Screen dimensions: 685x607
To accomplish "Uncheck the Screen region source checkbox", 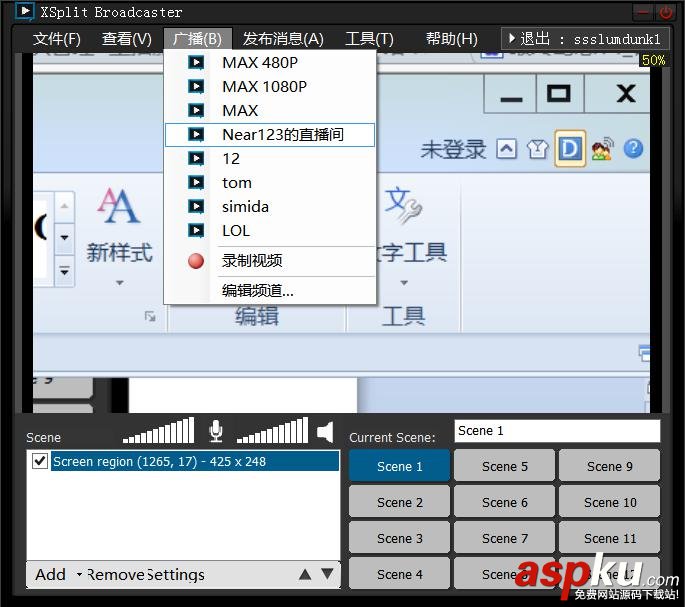I will click(x=40, y=461).
